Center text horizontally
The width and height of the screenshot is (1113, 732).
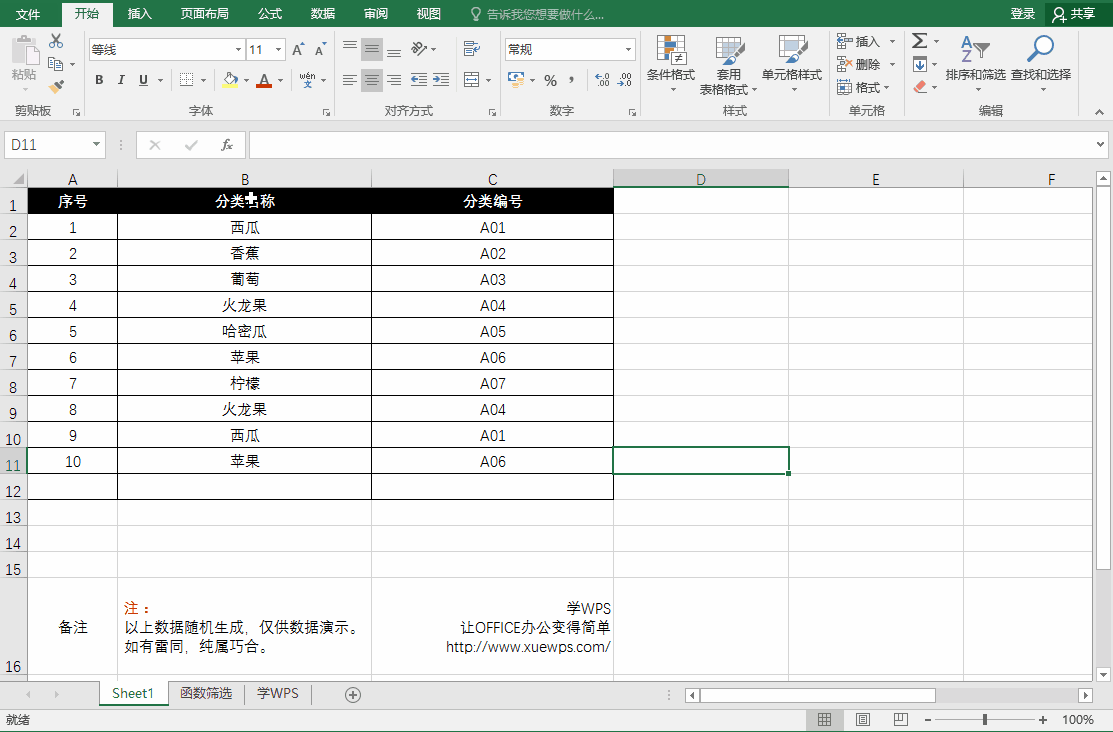[x=372, y=80]
